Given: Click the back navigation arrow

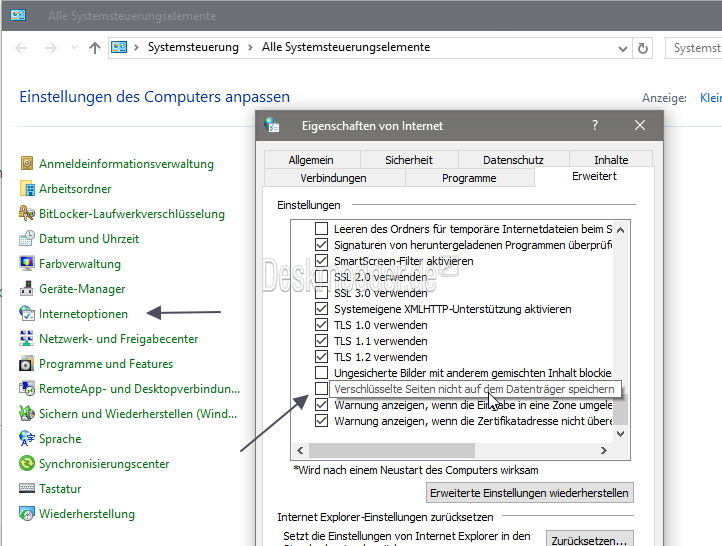Looking at the screenshot, I should (x=21, y=48).
